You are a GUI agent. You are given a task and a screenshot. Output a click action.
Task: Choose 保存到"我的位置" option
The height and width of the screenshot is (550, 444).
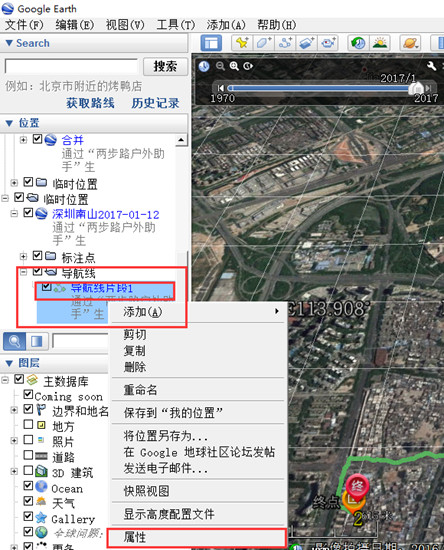[x=199, y=413]
